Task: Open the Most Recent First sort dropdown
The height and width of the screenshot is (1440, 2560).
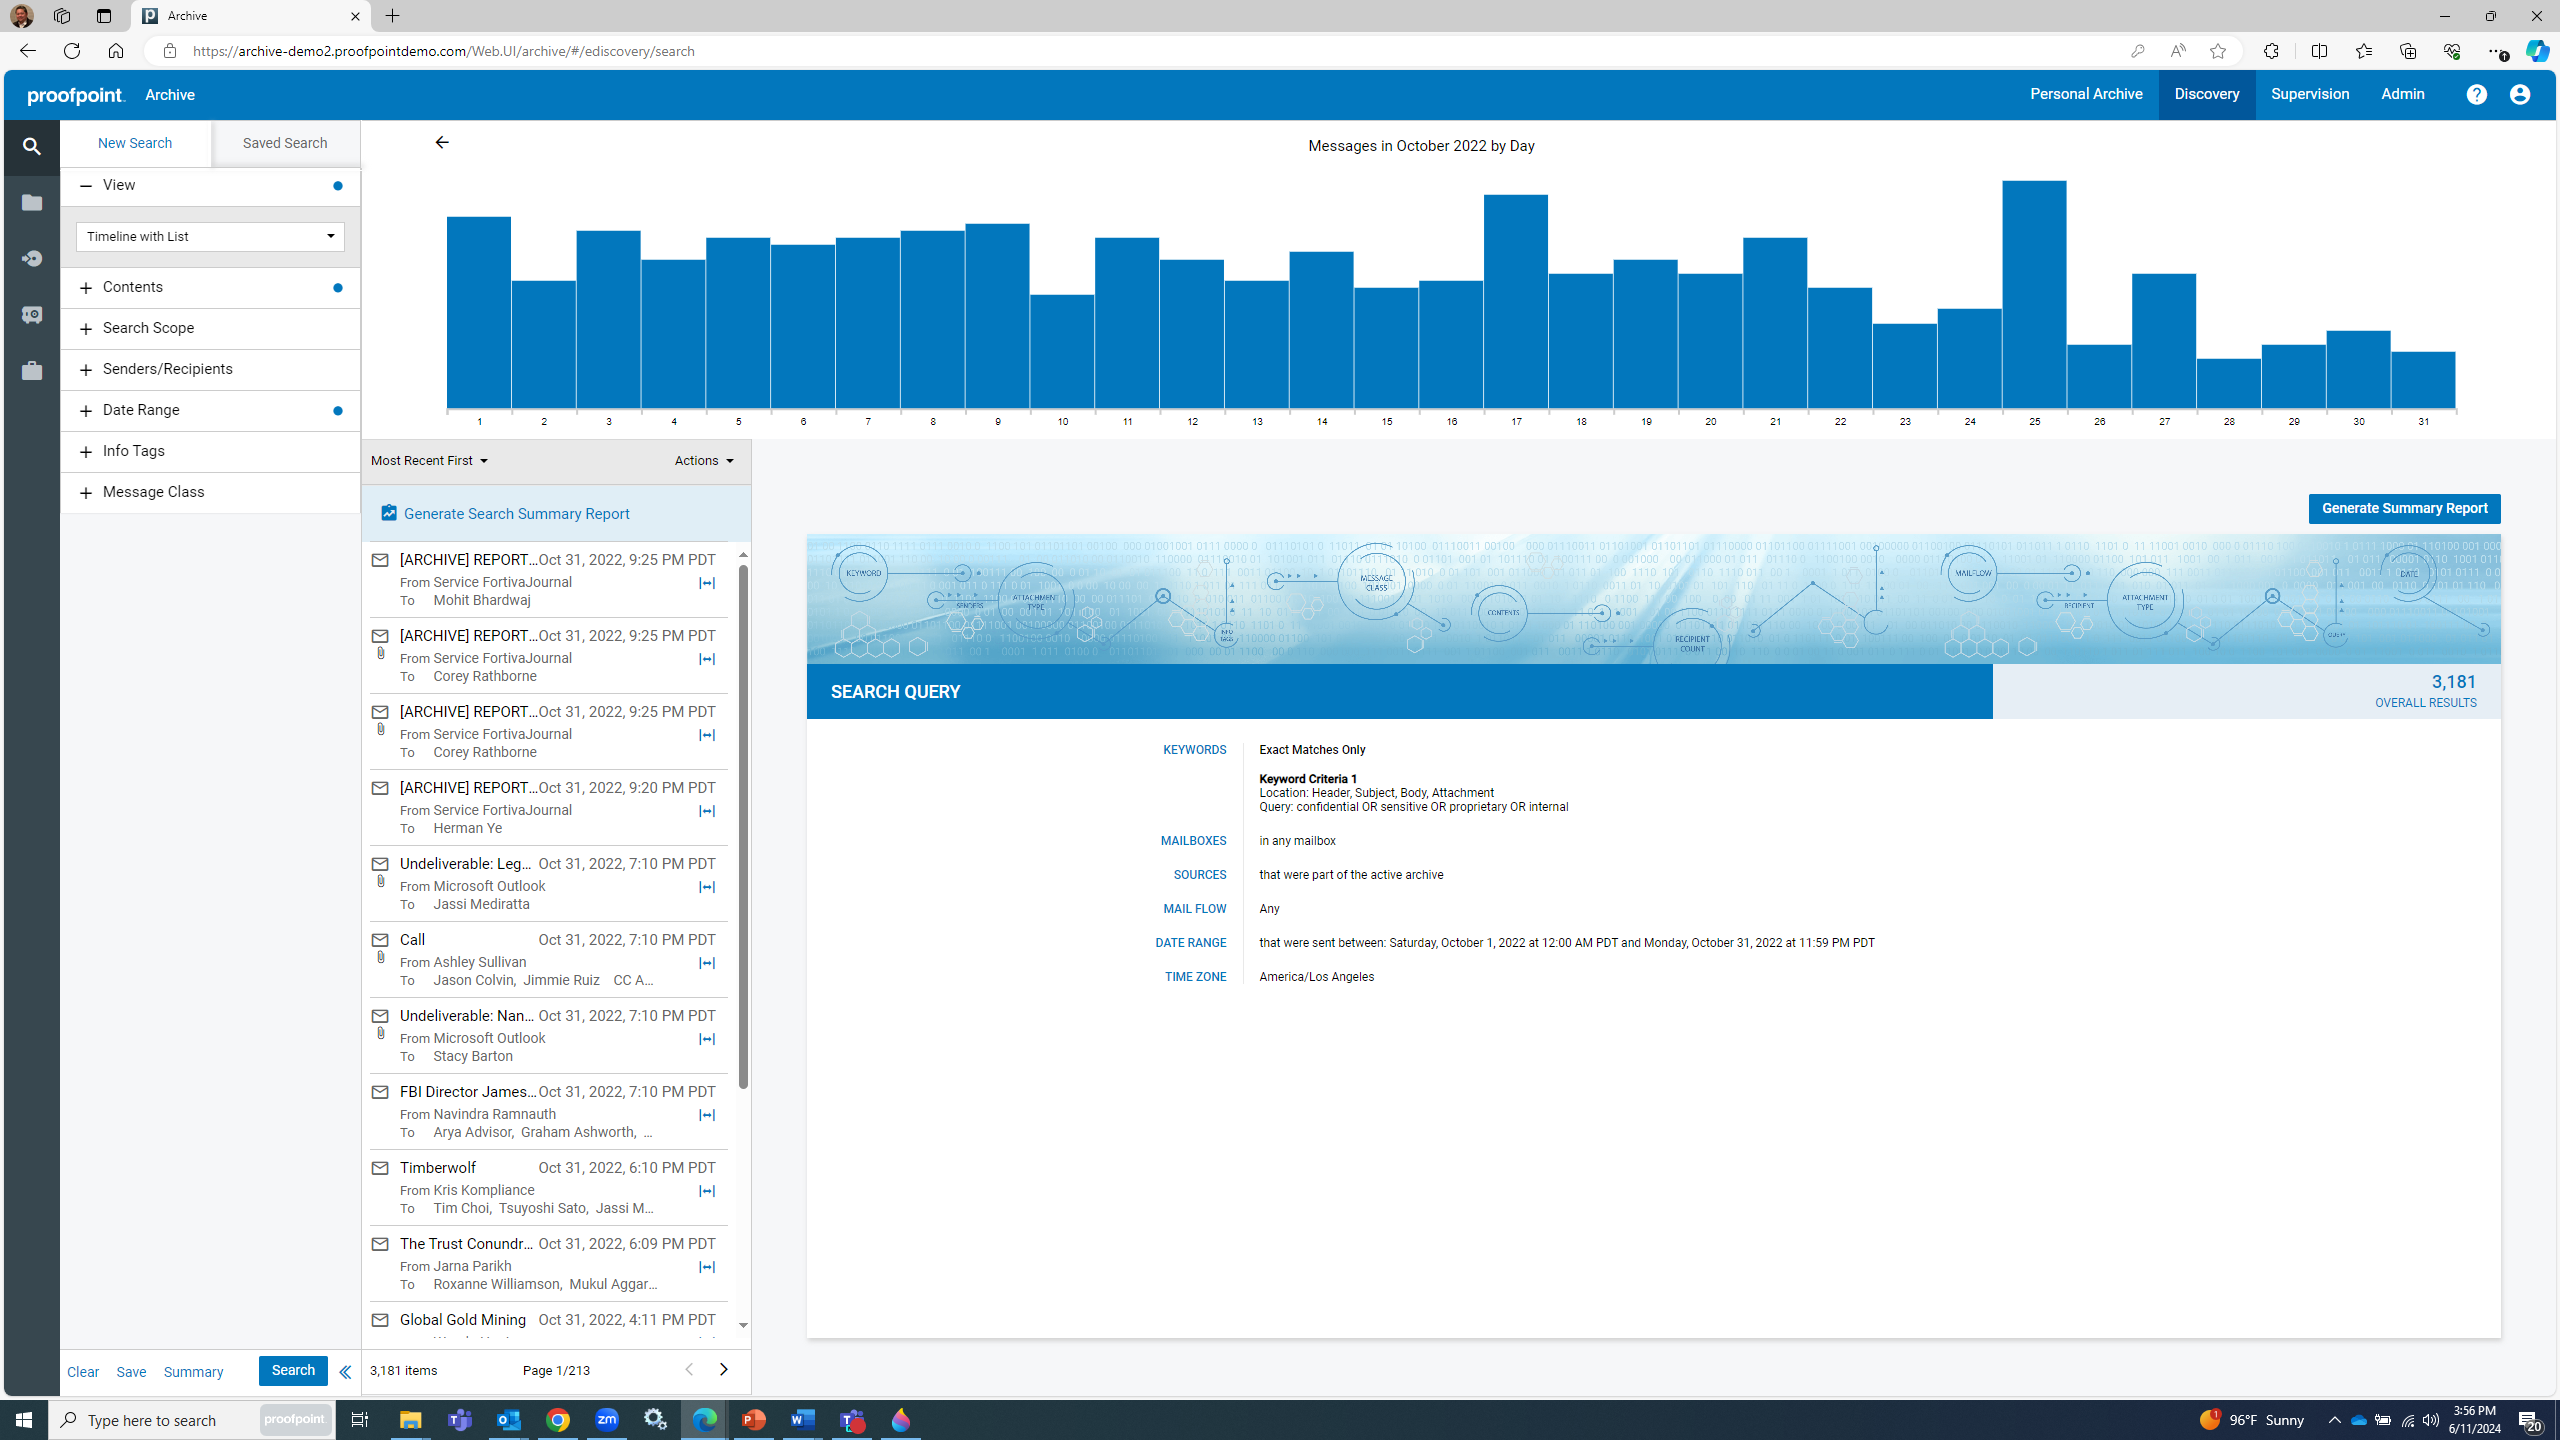Action: click(428, 461)
